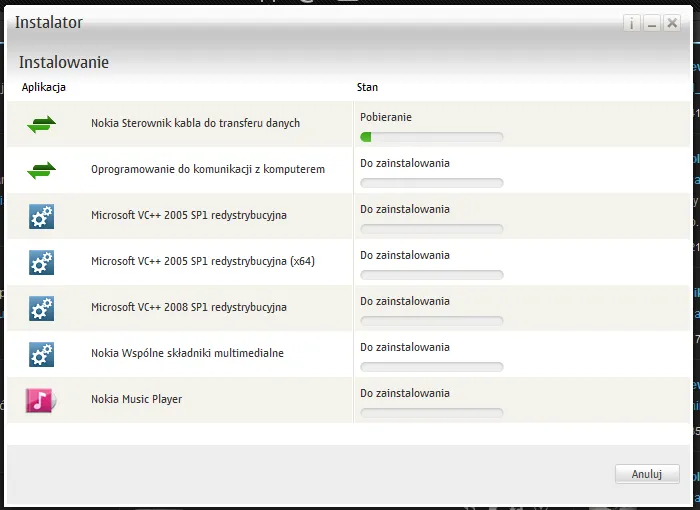The width and height of the screenshot is (700, 510).
Task: Close the Instalator window
Action: pos(672,23)
